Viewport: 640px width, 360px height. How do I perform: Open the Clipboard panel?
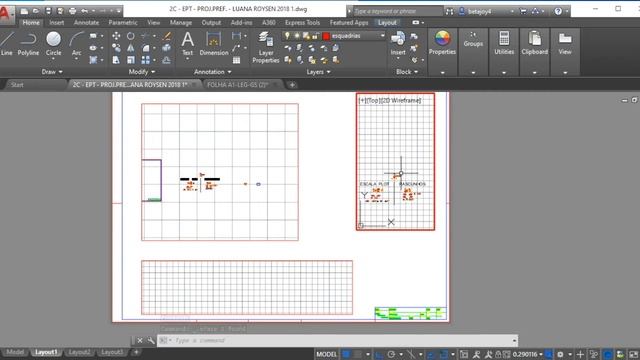(x=534, y=43)
